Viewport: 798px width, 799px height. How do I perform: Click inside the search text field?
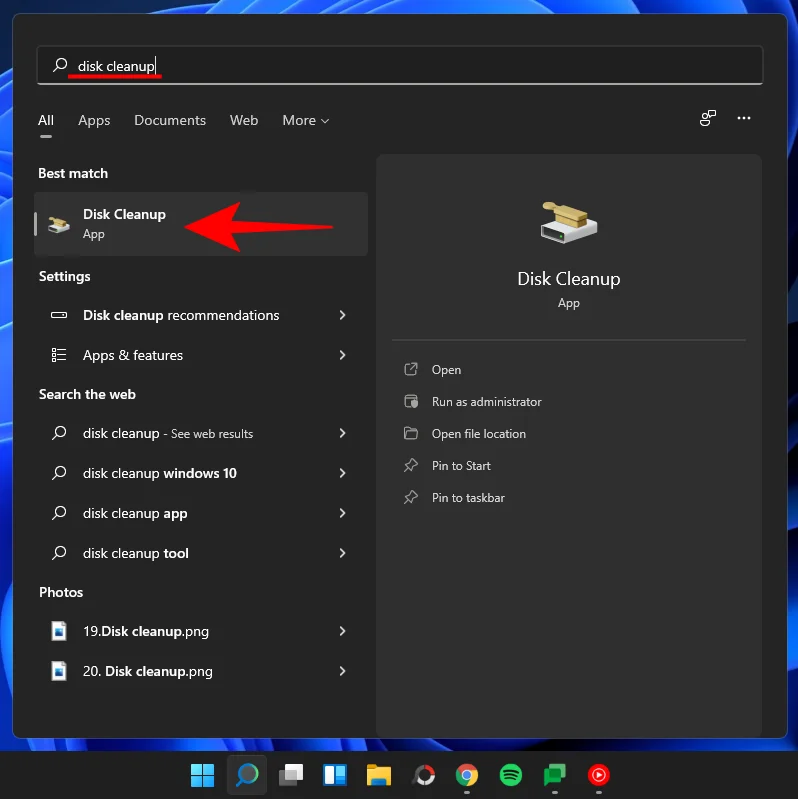pos(400,65)
